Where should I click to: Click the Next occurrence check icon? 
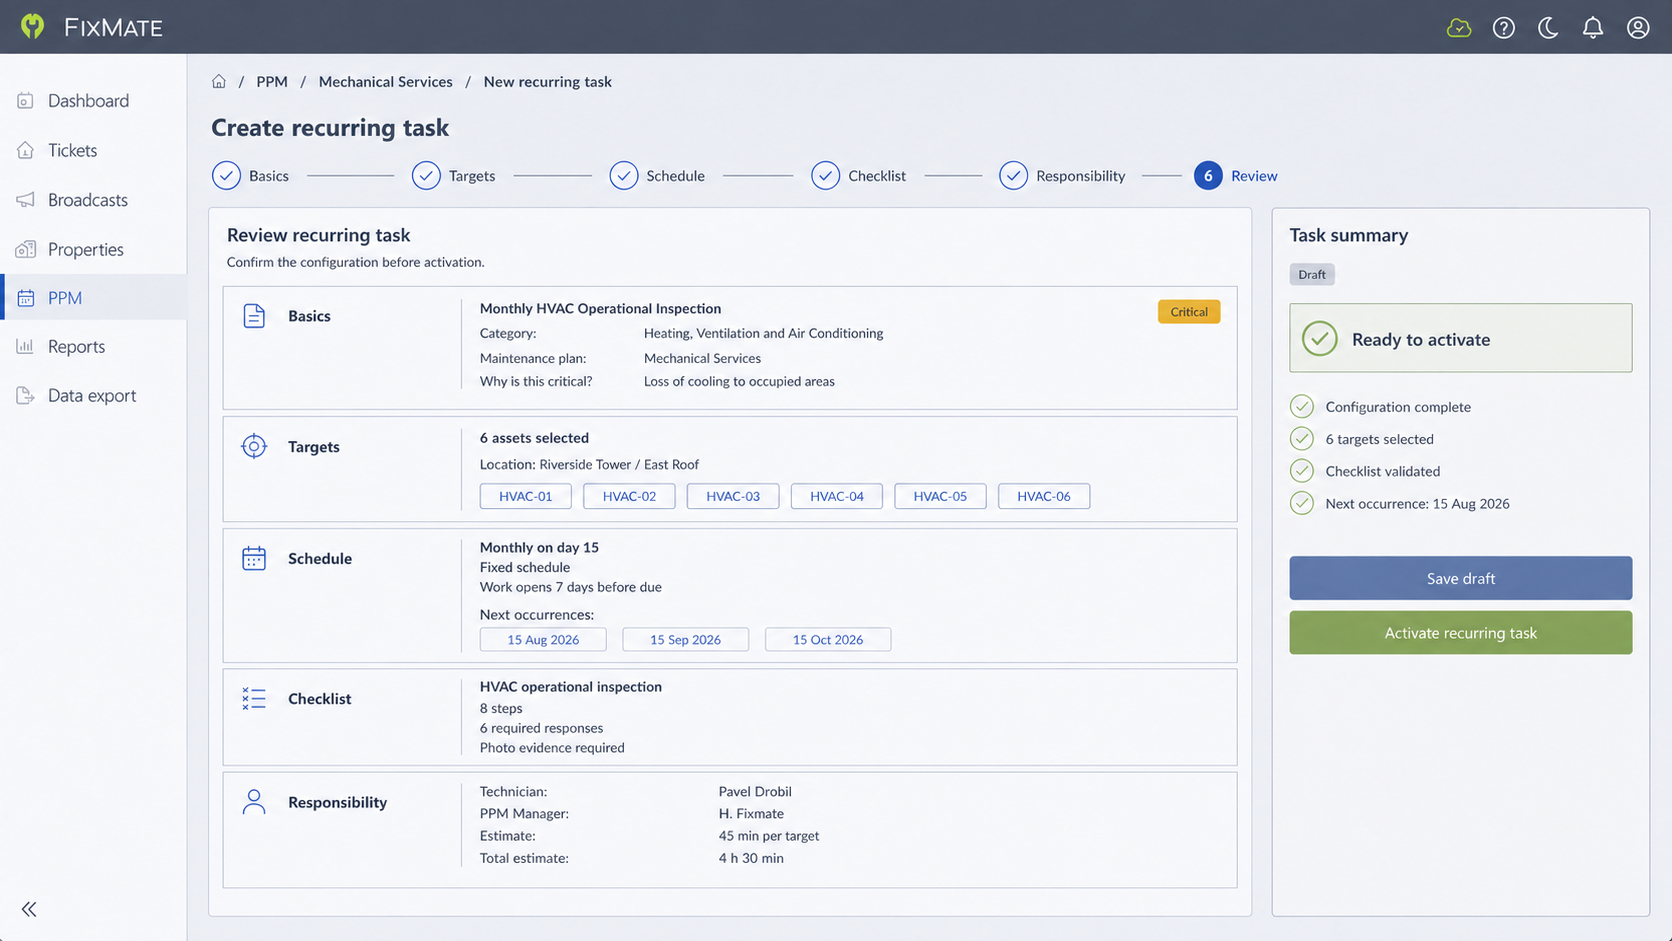point(1302,503)
